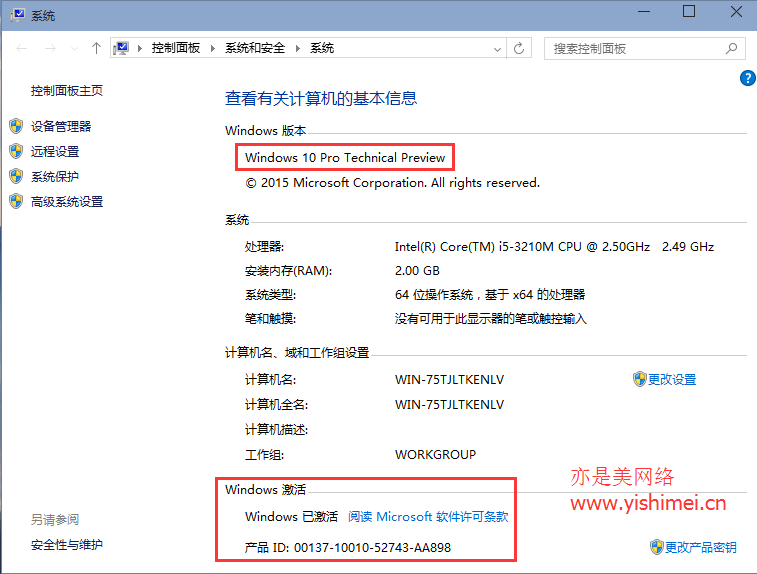Minimize the System window
This screenshot has height=574, width=757.
[644, 12]
